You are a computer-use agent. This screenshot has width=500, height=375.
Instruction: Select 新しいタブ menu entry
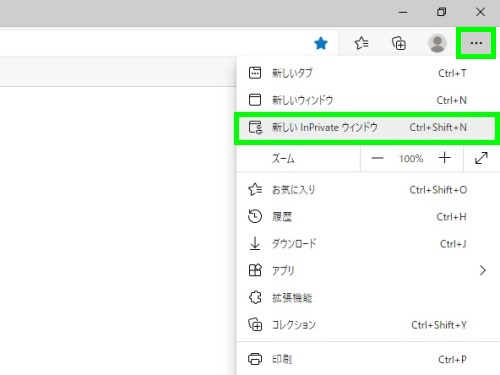368,73
